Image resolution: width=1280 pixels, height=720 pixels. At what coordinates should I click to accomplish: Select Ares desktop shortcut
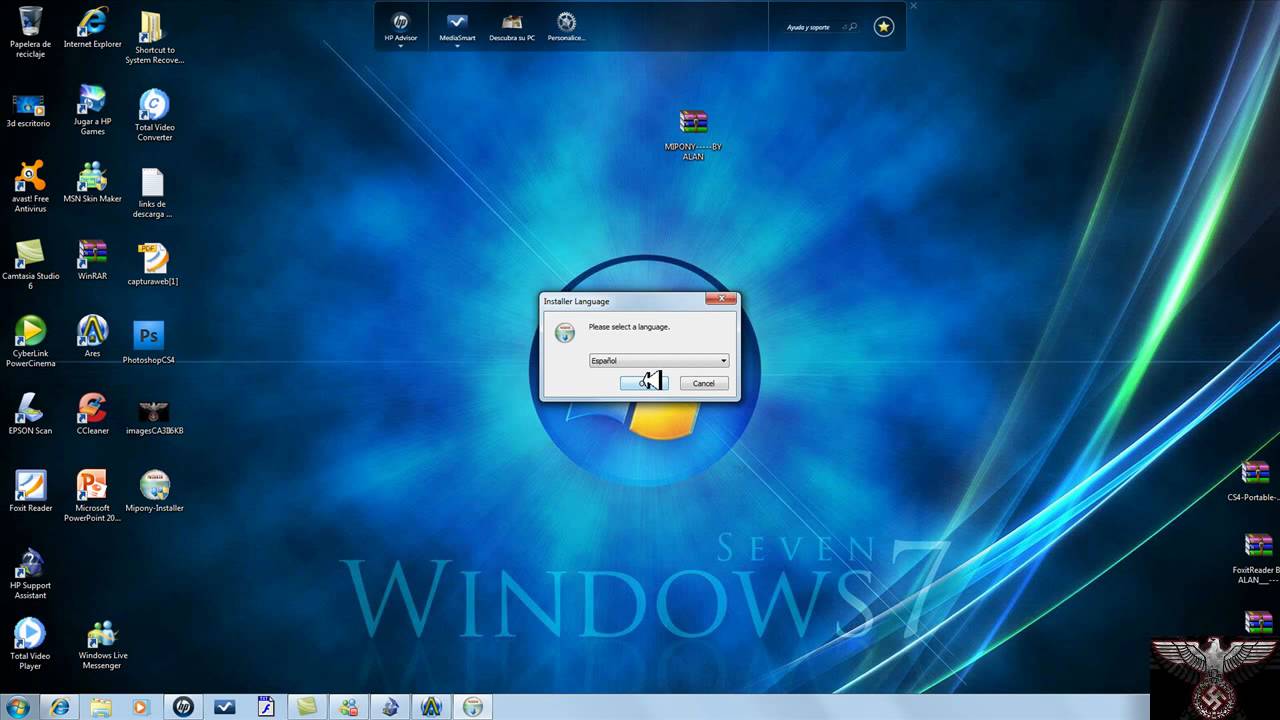pos(92,336)
